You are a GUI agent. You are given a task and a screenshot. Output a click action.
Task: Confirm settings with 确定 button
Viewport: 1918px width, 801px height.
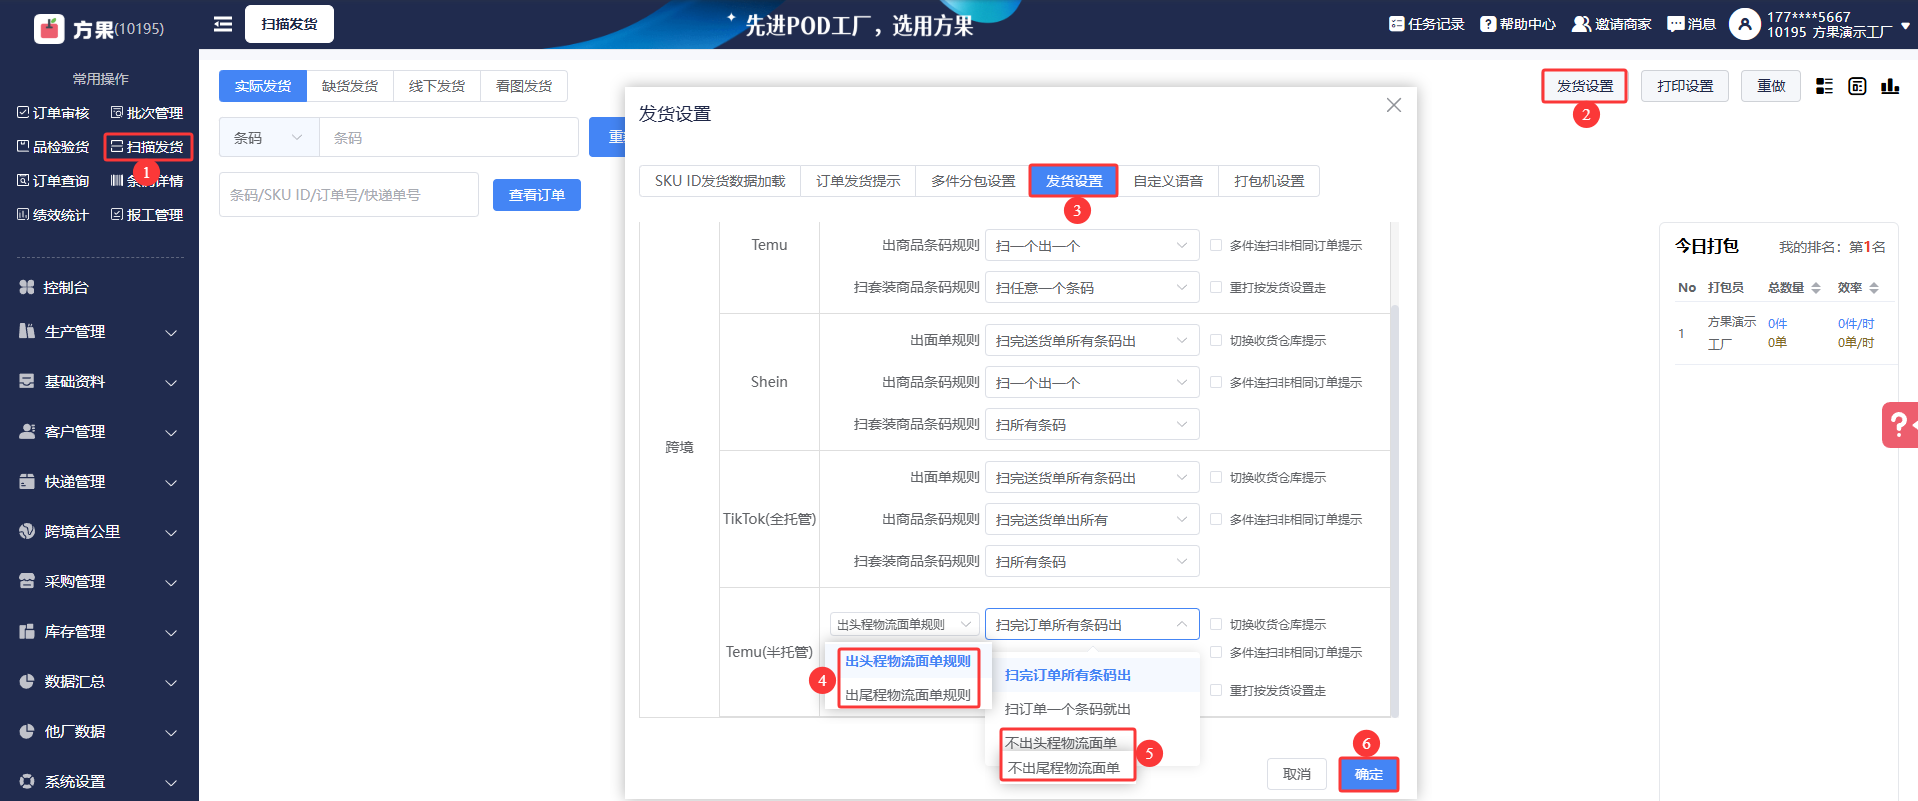1368,774
